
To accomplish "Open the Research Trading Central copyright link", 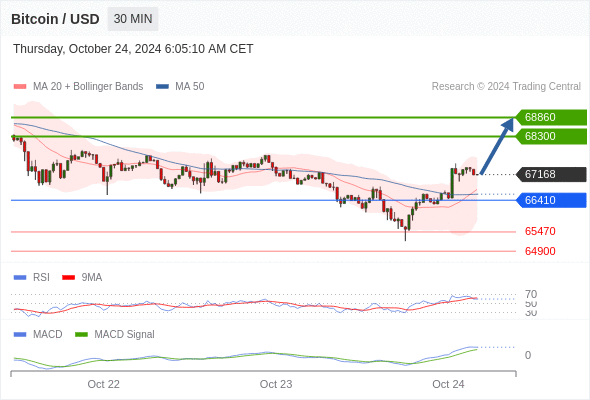I will [x=506, y=87].
